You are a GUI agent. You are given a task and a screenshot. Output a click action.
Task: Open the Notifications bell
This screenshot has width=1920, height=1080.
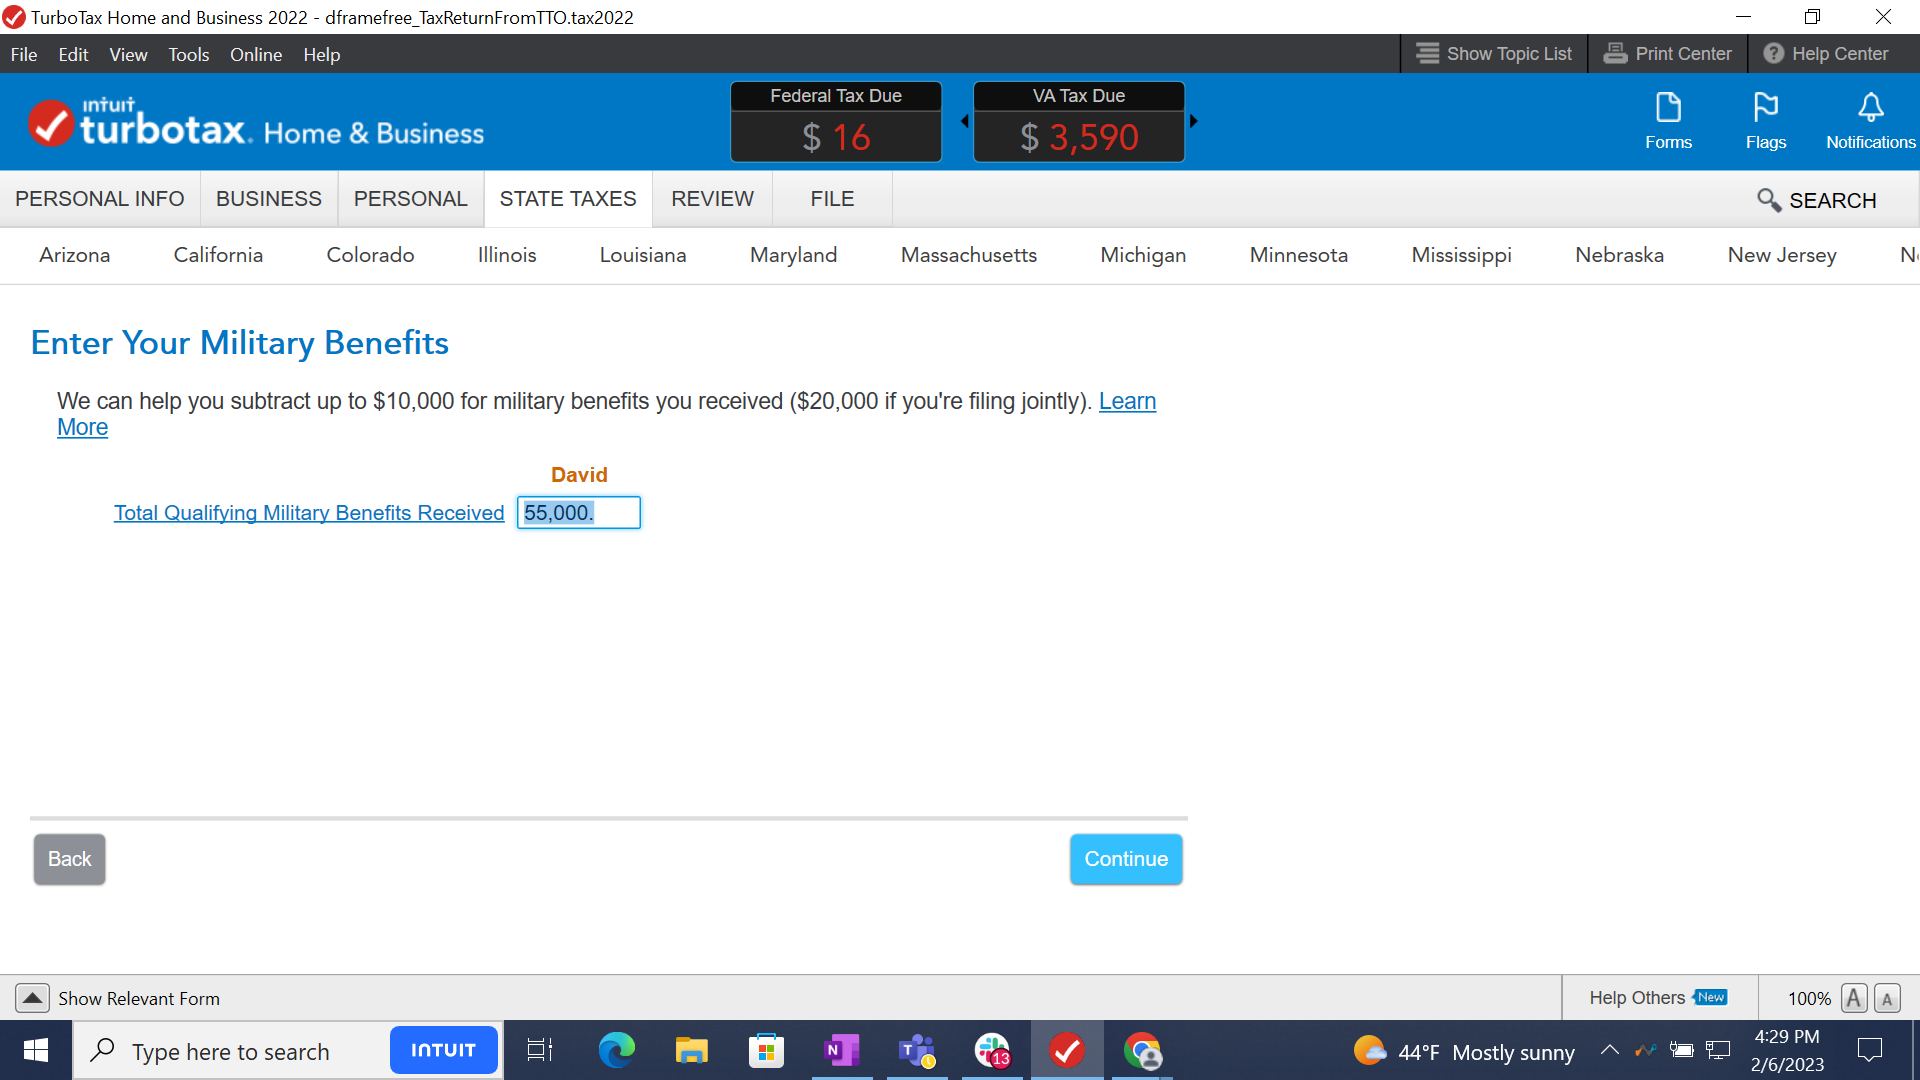(x=1870, y=121)
